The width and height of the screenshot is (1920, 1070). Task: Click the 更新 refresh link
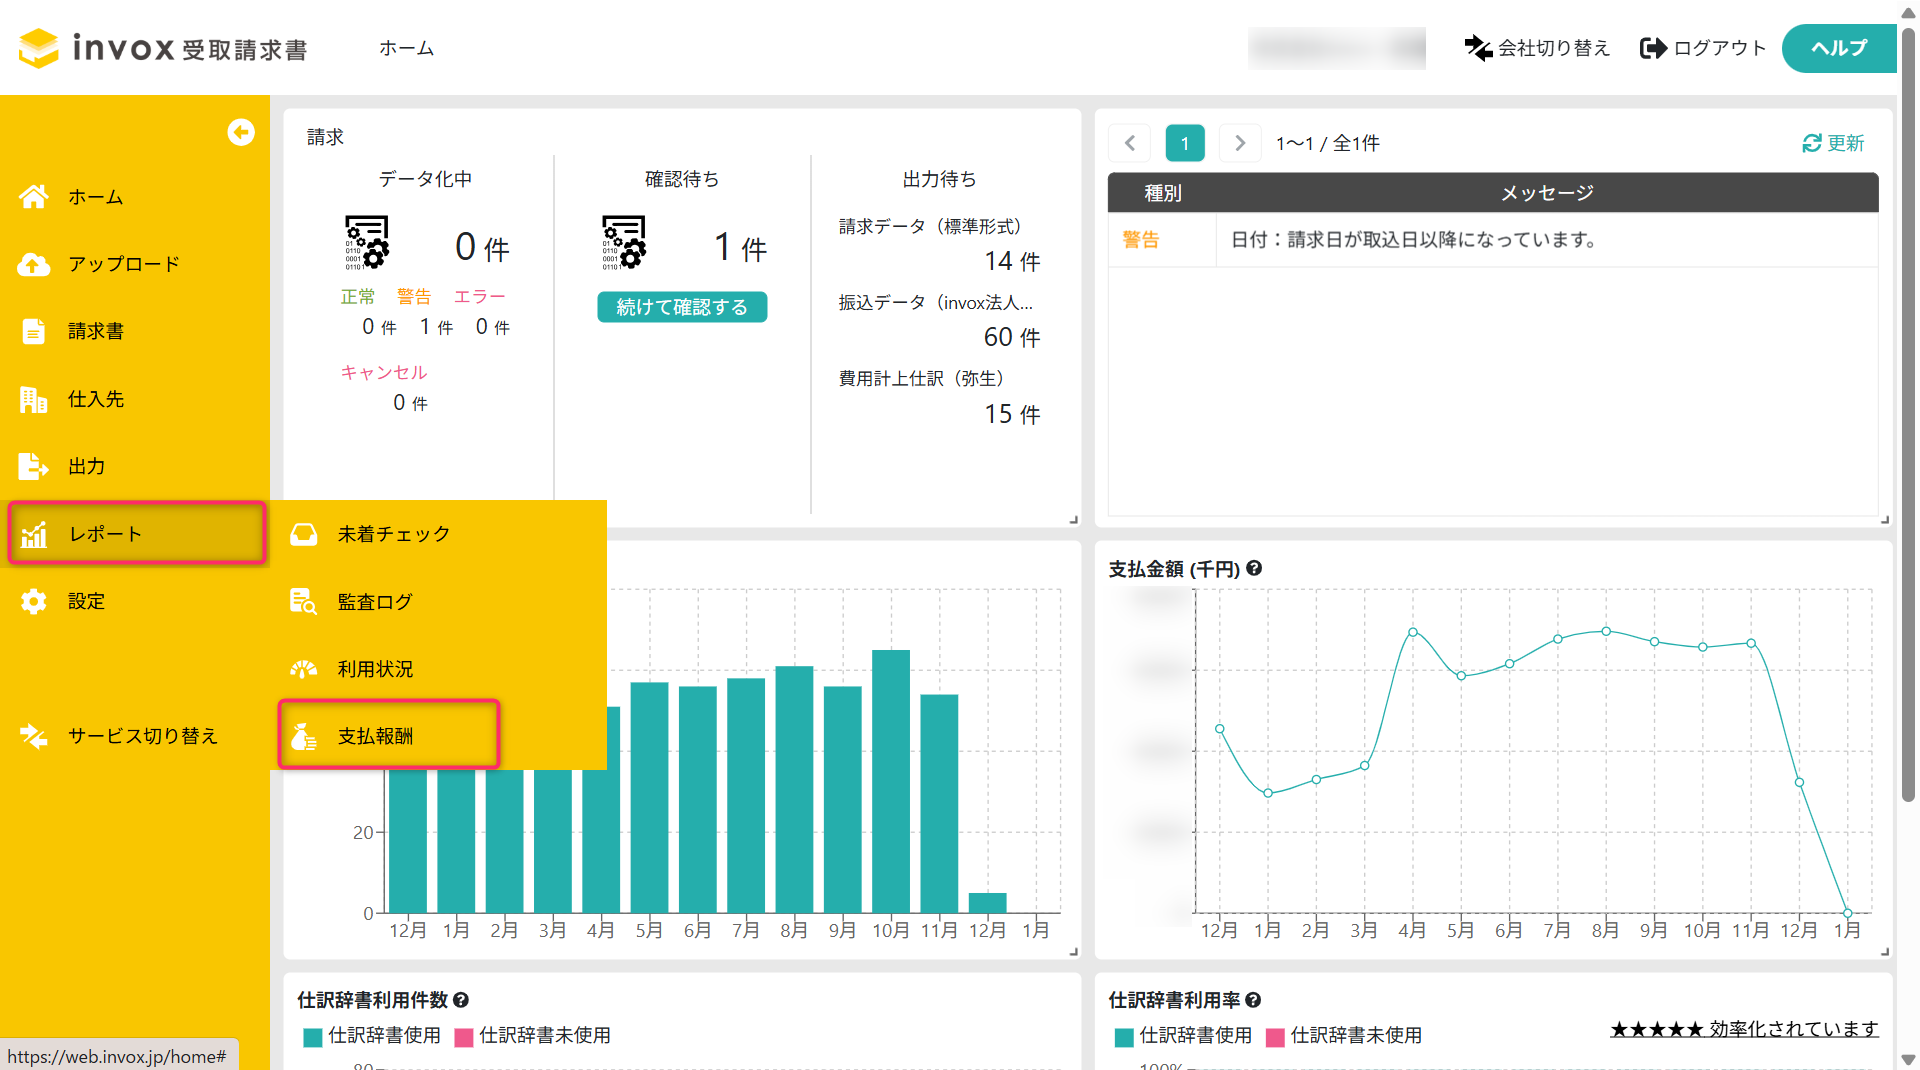pos(1833,143)
